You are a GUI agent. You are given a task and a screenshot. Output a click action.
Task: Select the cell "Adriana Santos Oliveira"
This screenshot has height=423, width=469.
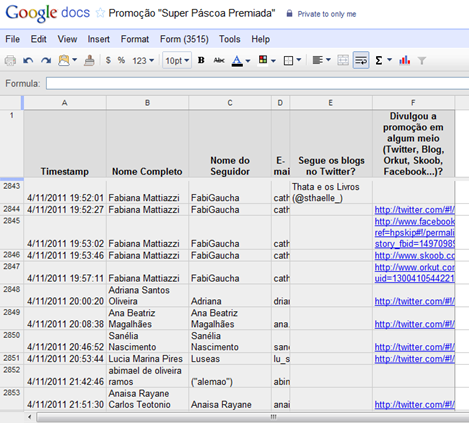tap(147, 295)
